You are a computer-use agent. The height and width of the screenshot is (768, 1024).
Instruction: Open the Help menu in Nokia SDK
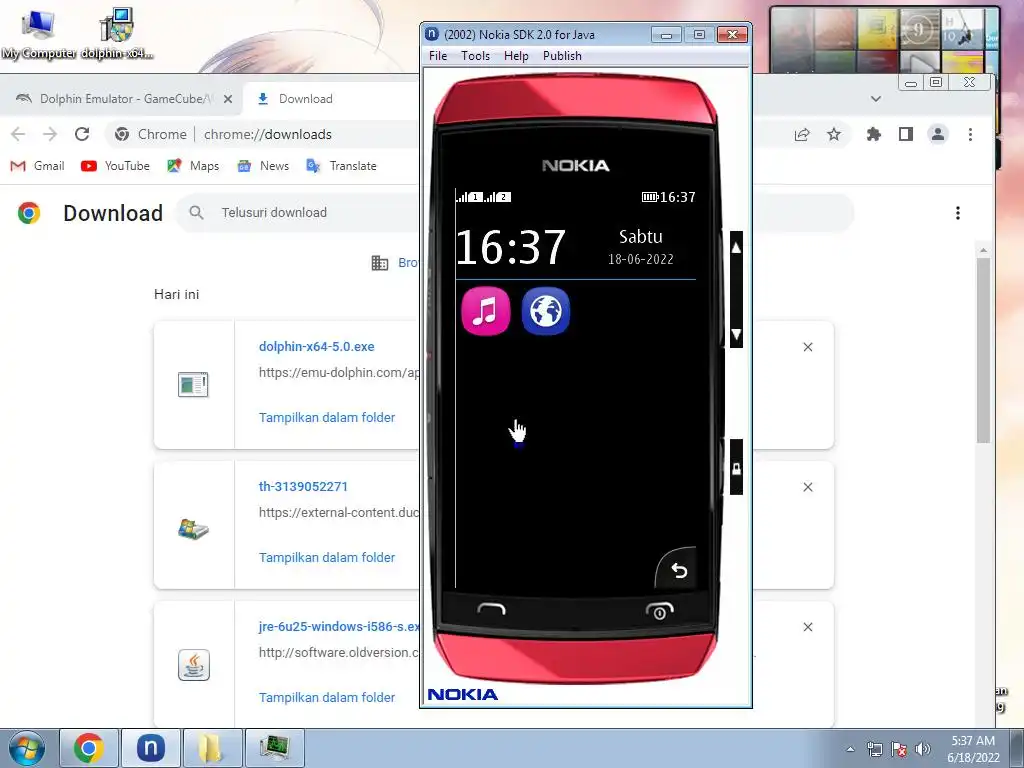tap(516, 56)
